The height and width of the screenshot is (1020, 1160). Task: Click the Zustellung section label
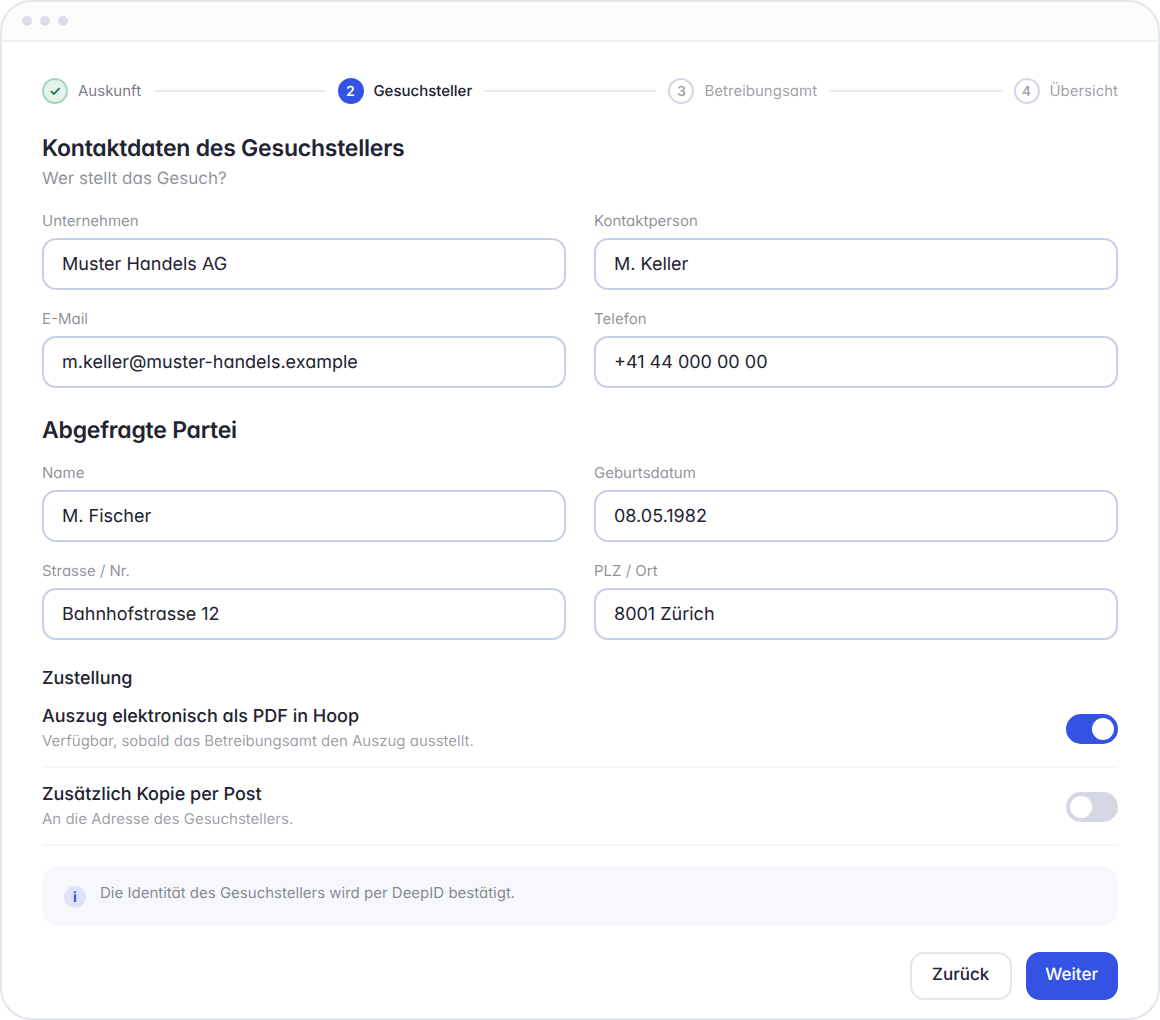[x=87, y=678]
